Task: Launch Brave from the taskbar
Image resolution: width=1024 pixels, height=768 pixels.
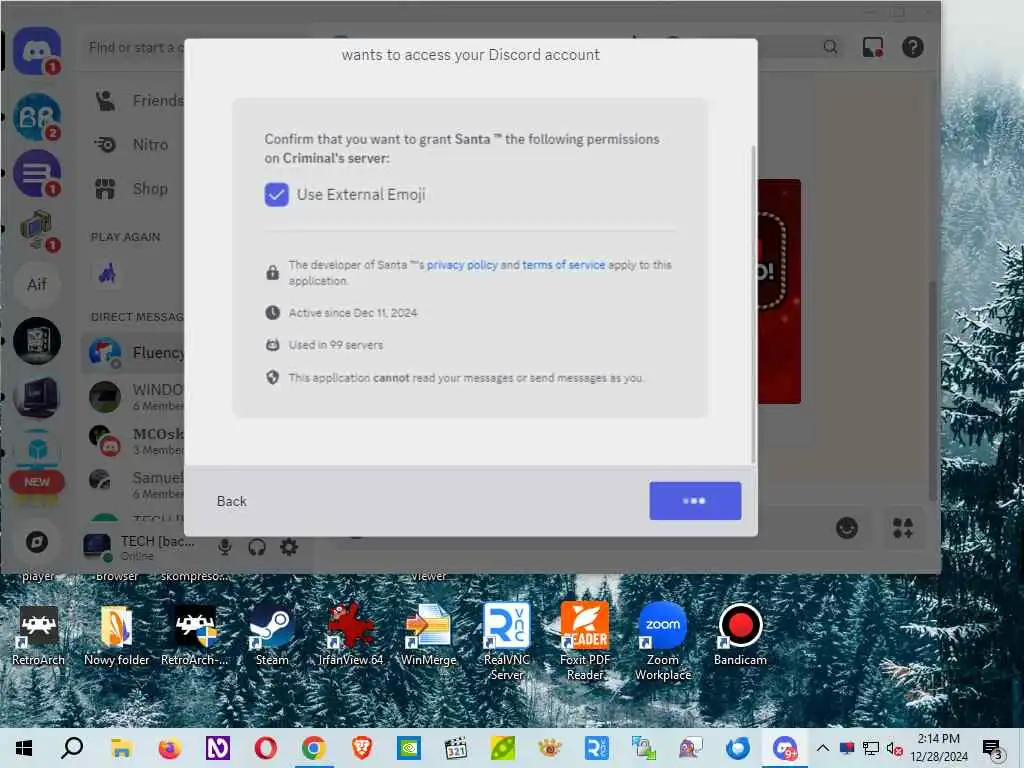Action: pyautogui.click(x=362, y=748)
